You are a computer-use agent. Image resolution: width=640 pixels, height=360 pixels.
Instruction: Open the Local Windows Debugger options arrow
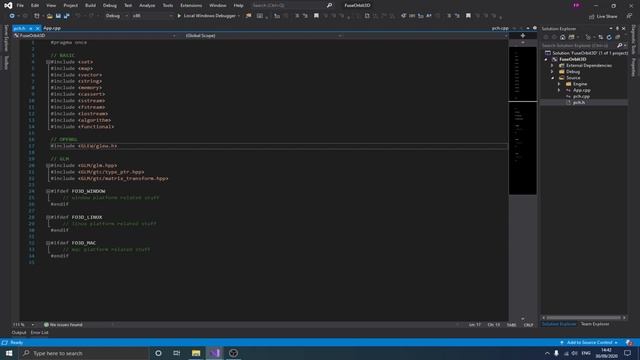click(239, 16)
